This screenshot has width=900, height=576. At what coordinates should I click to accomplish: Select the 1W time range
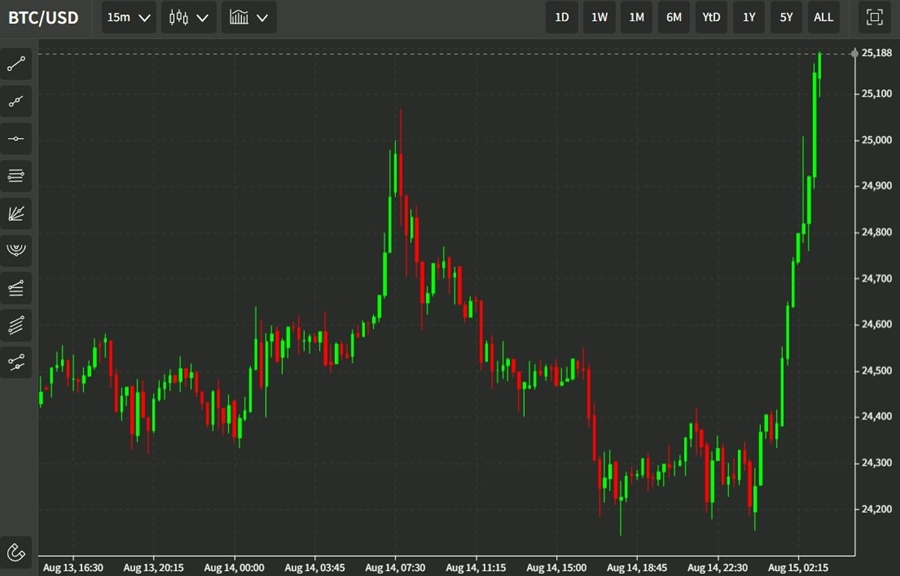click(x=599, y=17)
